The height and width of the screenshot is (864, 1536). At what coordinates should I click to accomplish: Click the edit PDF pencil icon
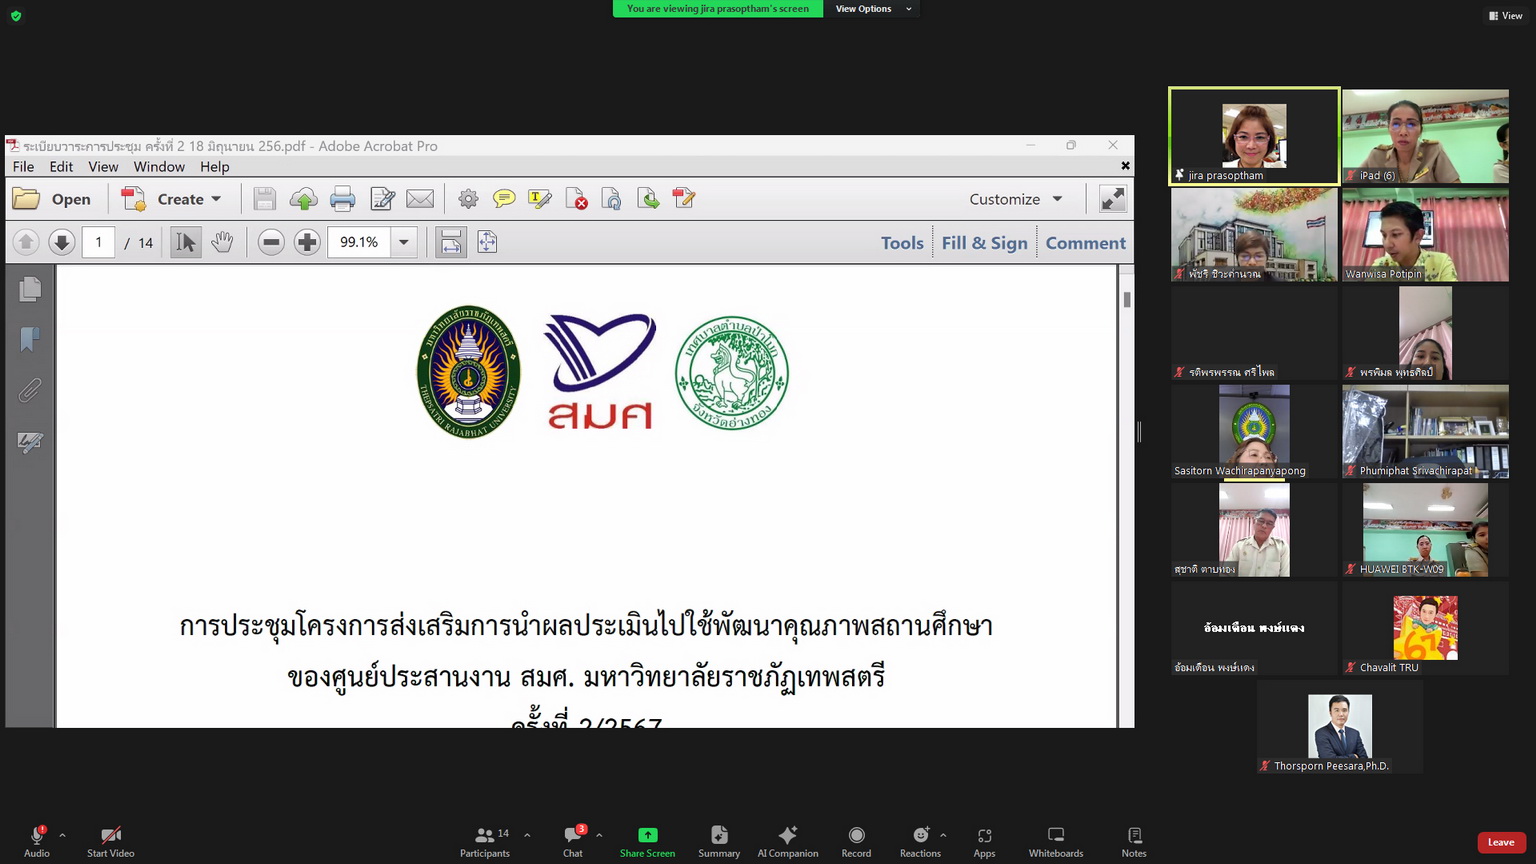pos(684,199)
